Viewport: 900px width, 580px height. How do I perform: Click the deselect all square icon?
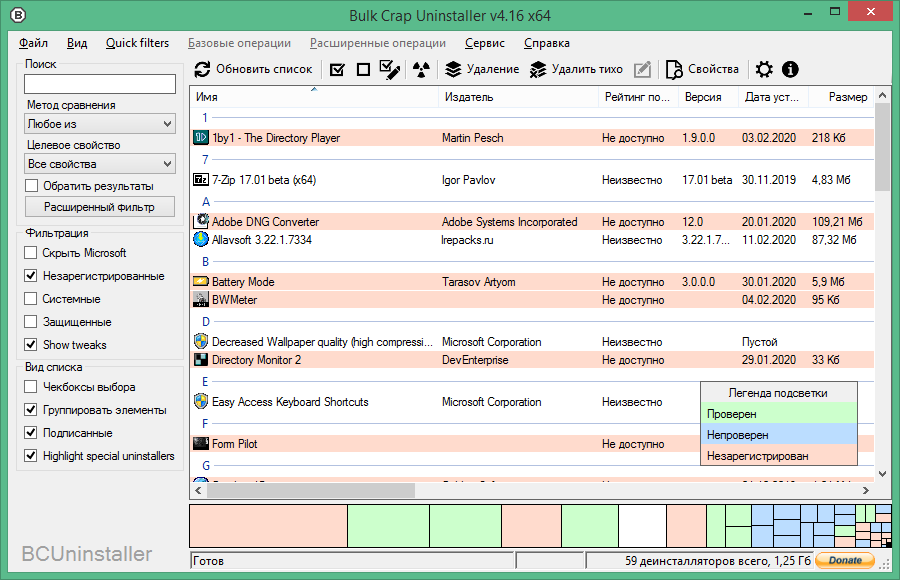pos(363,69)
